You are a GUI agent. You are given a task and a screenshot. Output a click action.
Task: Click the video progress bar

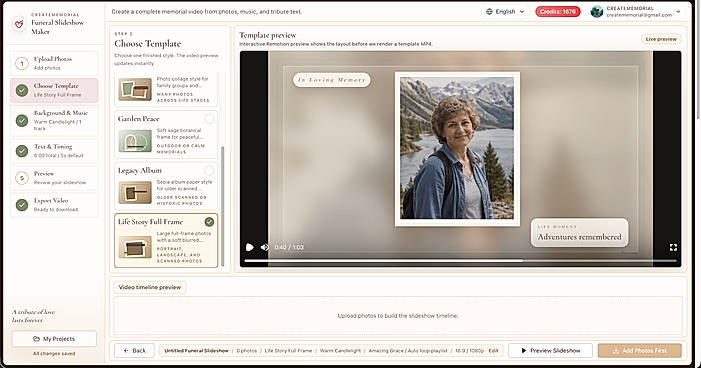[x=460, y=261]
